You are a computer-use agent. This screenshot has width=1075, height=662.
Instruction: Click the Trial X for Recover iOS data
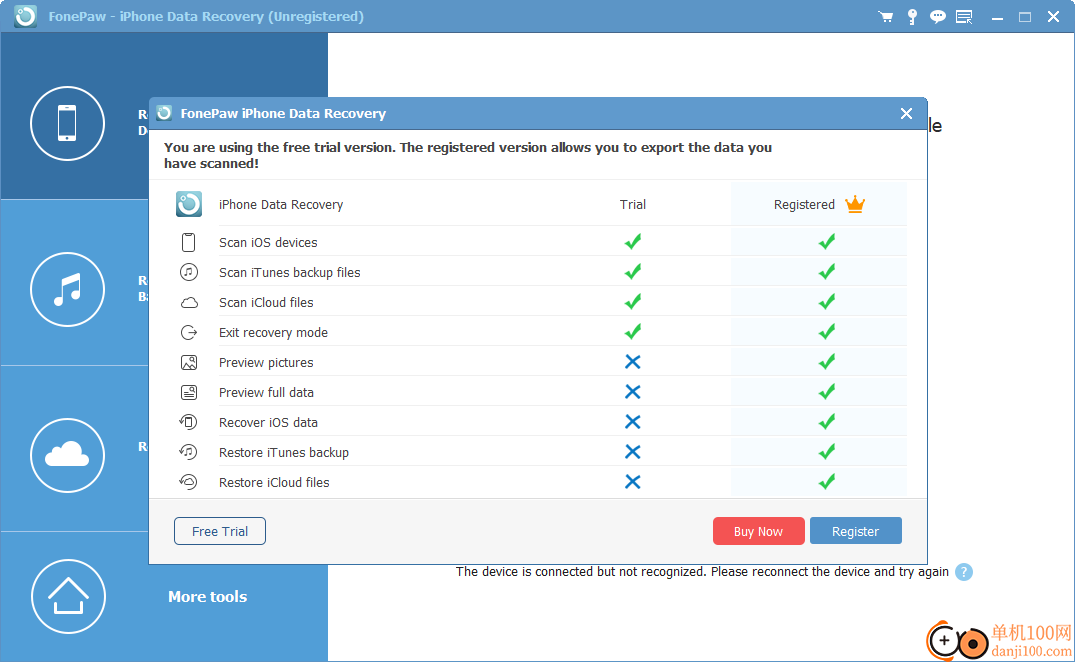[633, 421]
